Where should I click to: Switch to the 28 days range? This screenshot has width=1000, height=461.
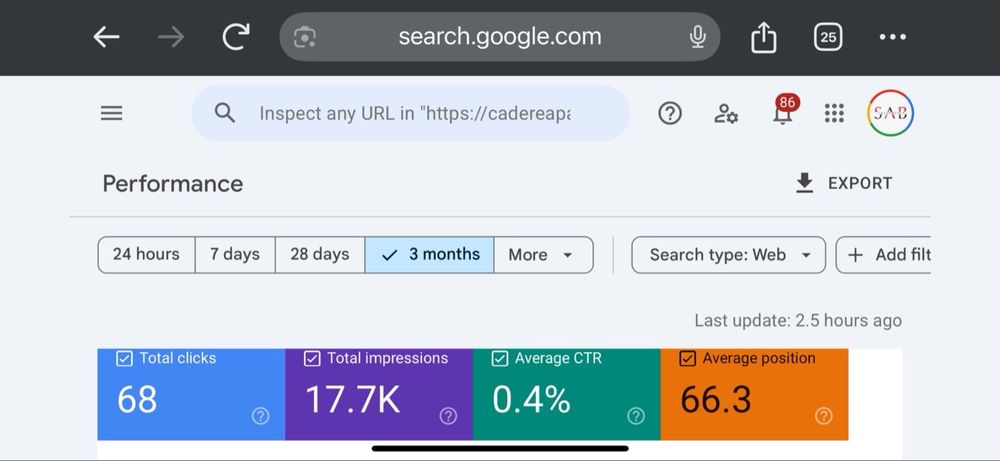(320, 255)
